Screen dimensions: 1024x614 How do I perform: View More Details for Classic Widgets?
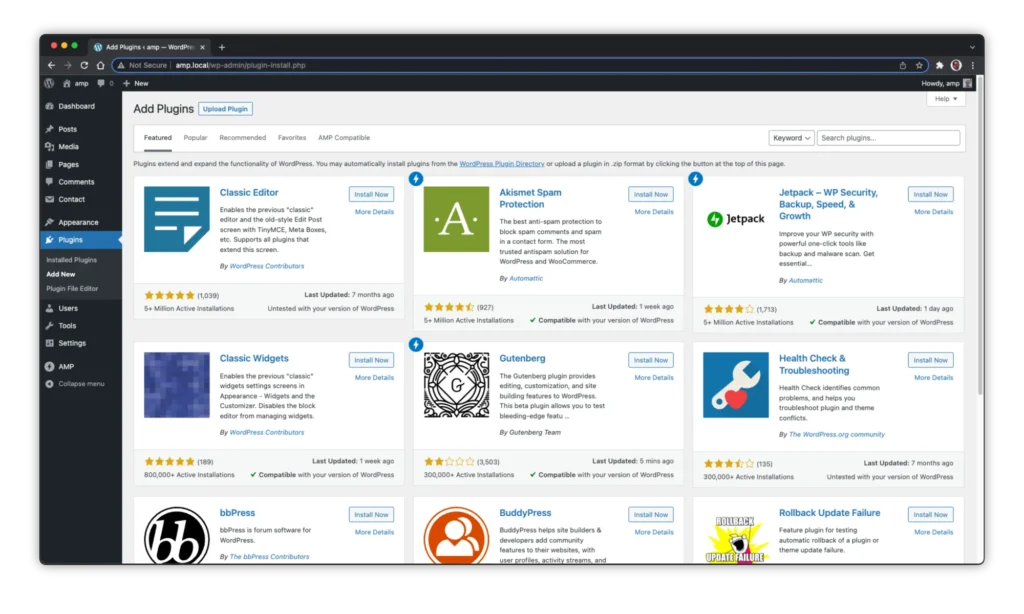pos(374,378)
